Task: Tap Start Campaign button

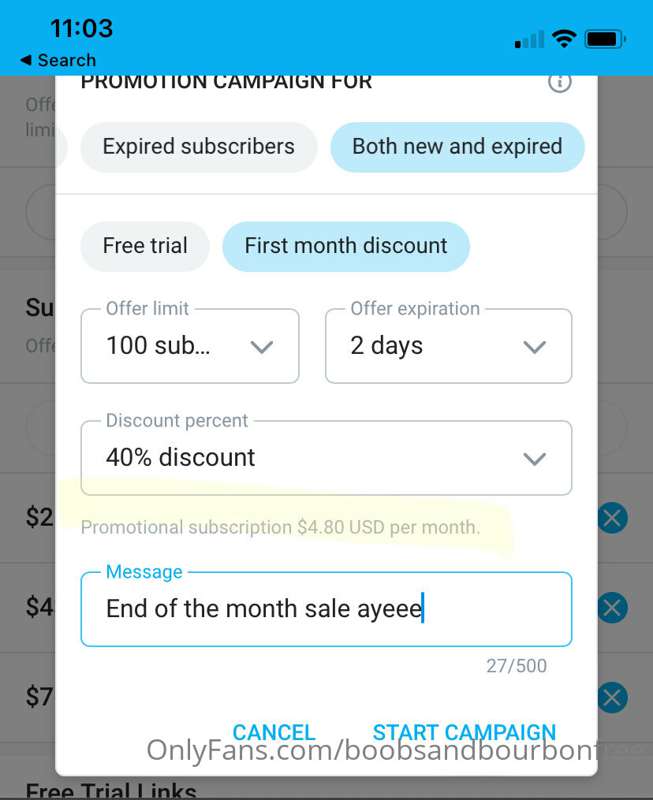Action: [x=464, y=732]
